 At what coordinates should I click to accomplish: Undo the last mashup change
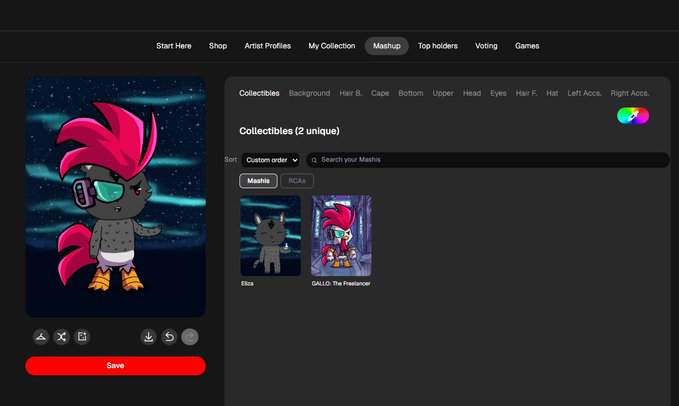point(169,337)
